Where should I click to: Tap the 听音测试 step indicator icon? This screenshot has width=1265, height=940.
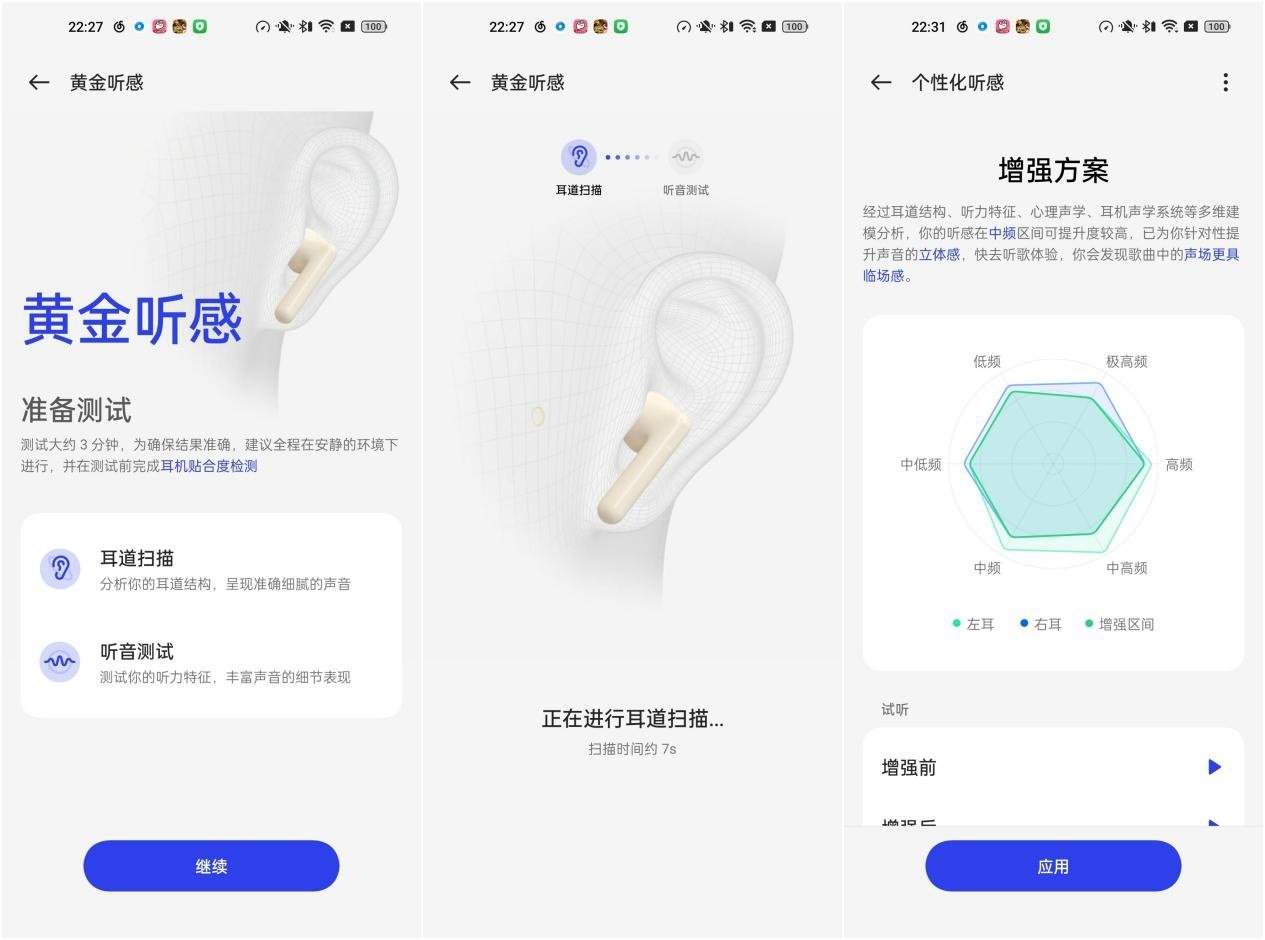coord(686,157)
